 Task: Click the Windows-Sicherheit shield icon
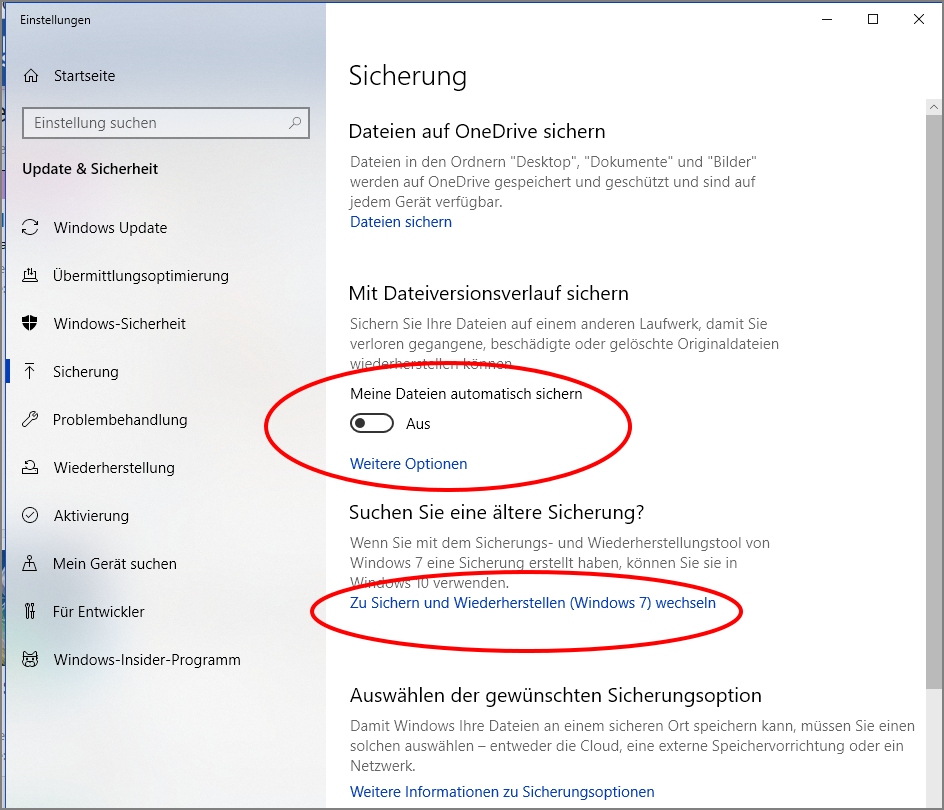30,323
